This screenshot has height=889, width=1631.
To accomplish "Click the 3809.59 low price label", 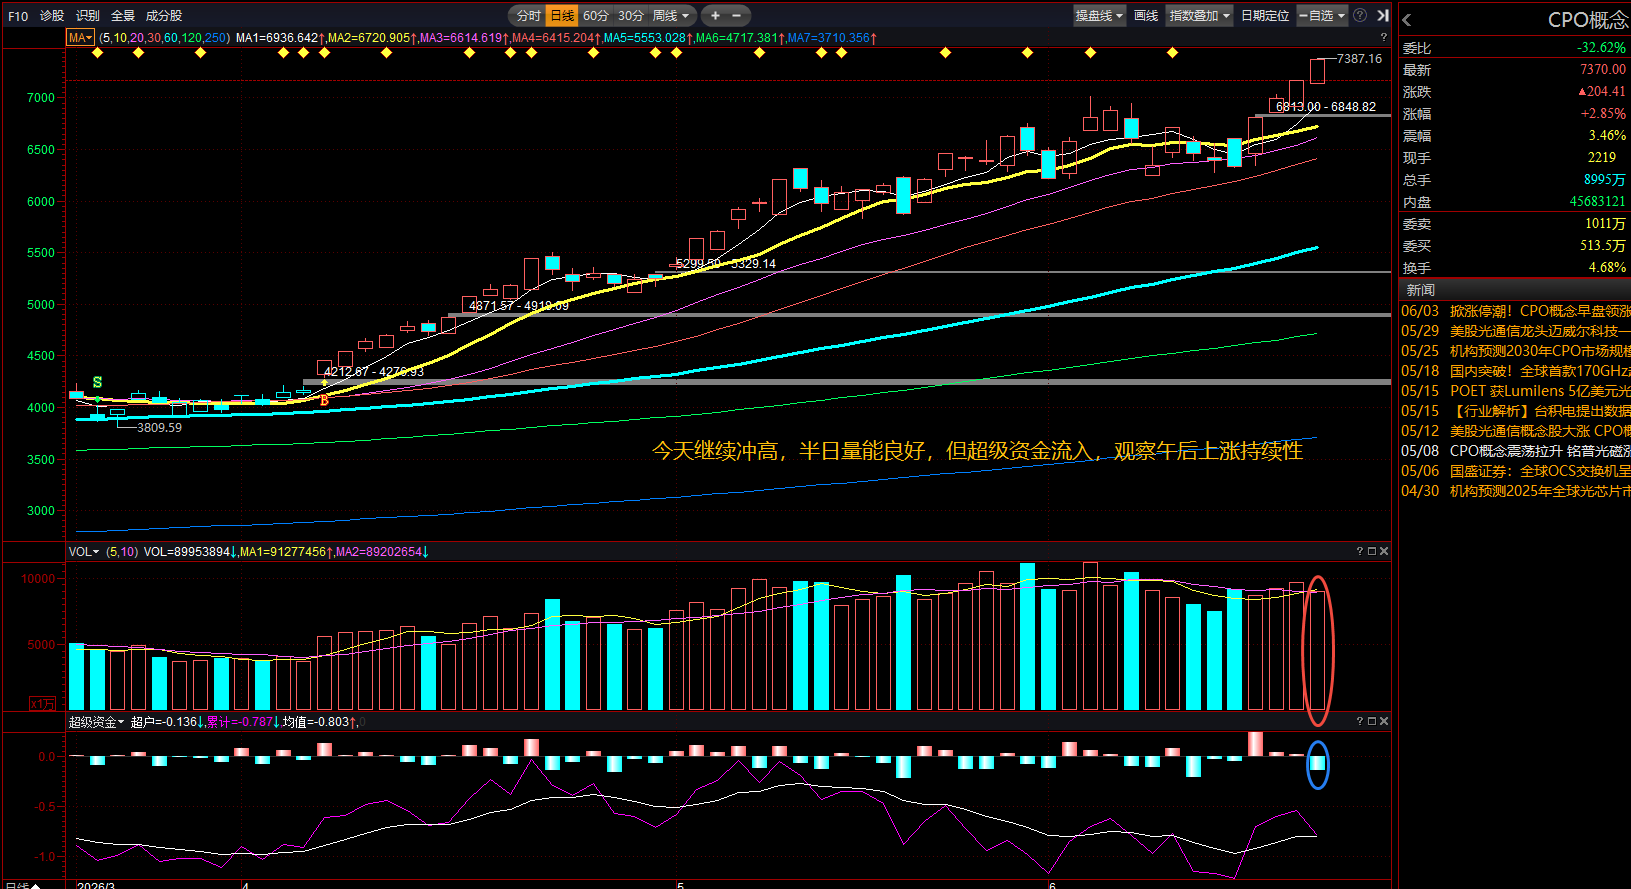I will 160,427.
